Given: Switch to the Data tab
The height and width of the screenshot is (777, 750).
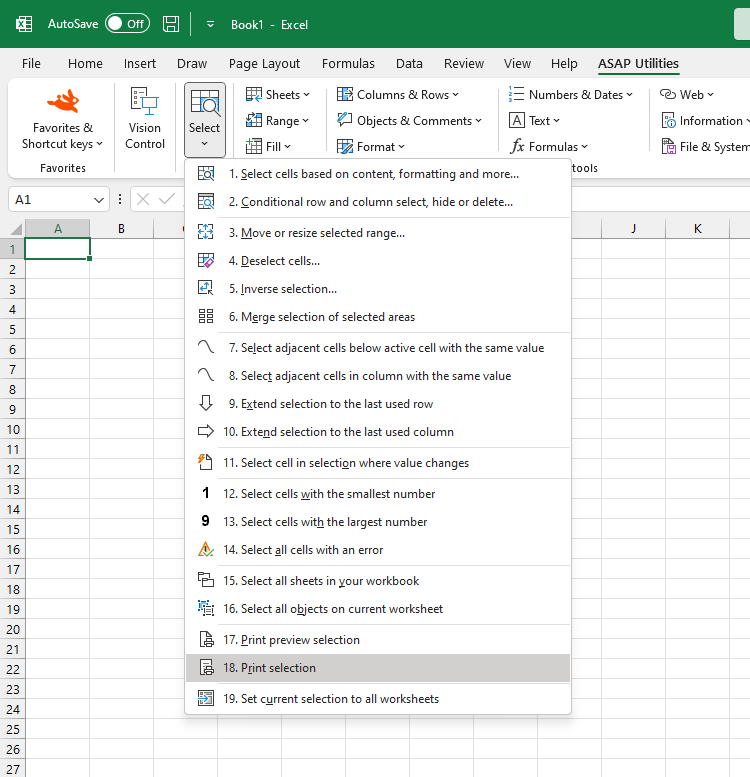Looking at the screenshot, I should tap(409, 63).
